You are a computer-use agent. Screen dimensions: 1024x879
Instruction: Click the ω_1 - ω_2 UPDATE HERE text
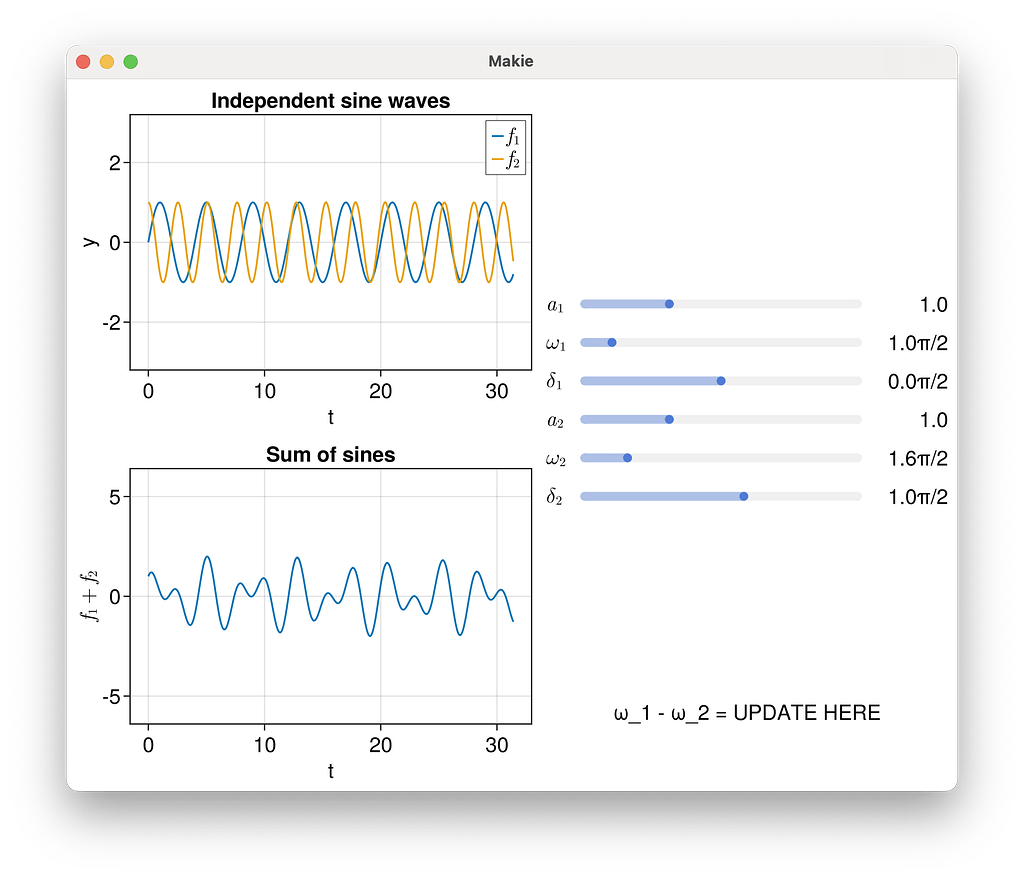747,713
